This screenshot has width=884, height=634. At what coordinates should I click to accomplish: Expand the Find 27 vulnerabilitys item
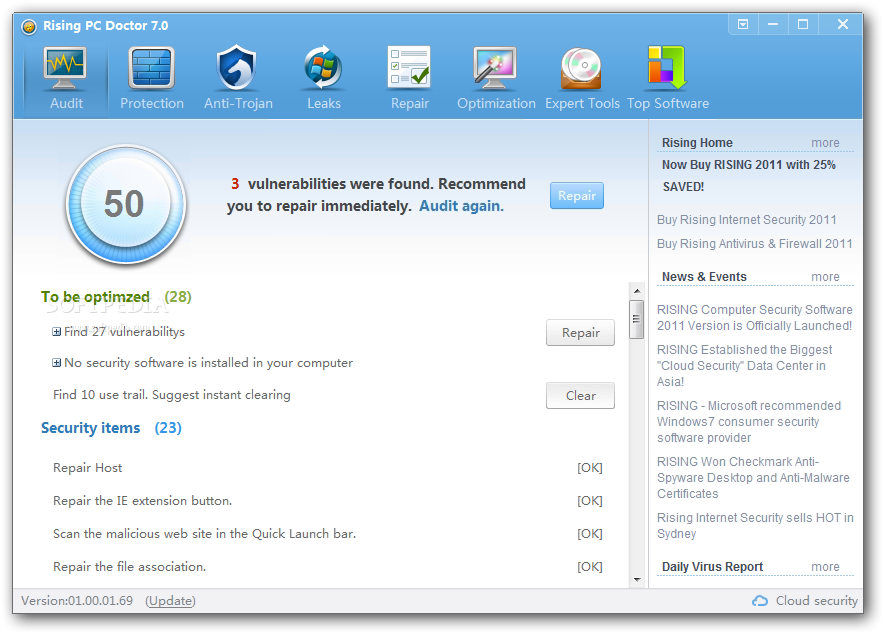point(56,332)
